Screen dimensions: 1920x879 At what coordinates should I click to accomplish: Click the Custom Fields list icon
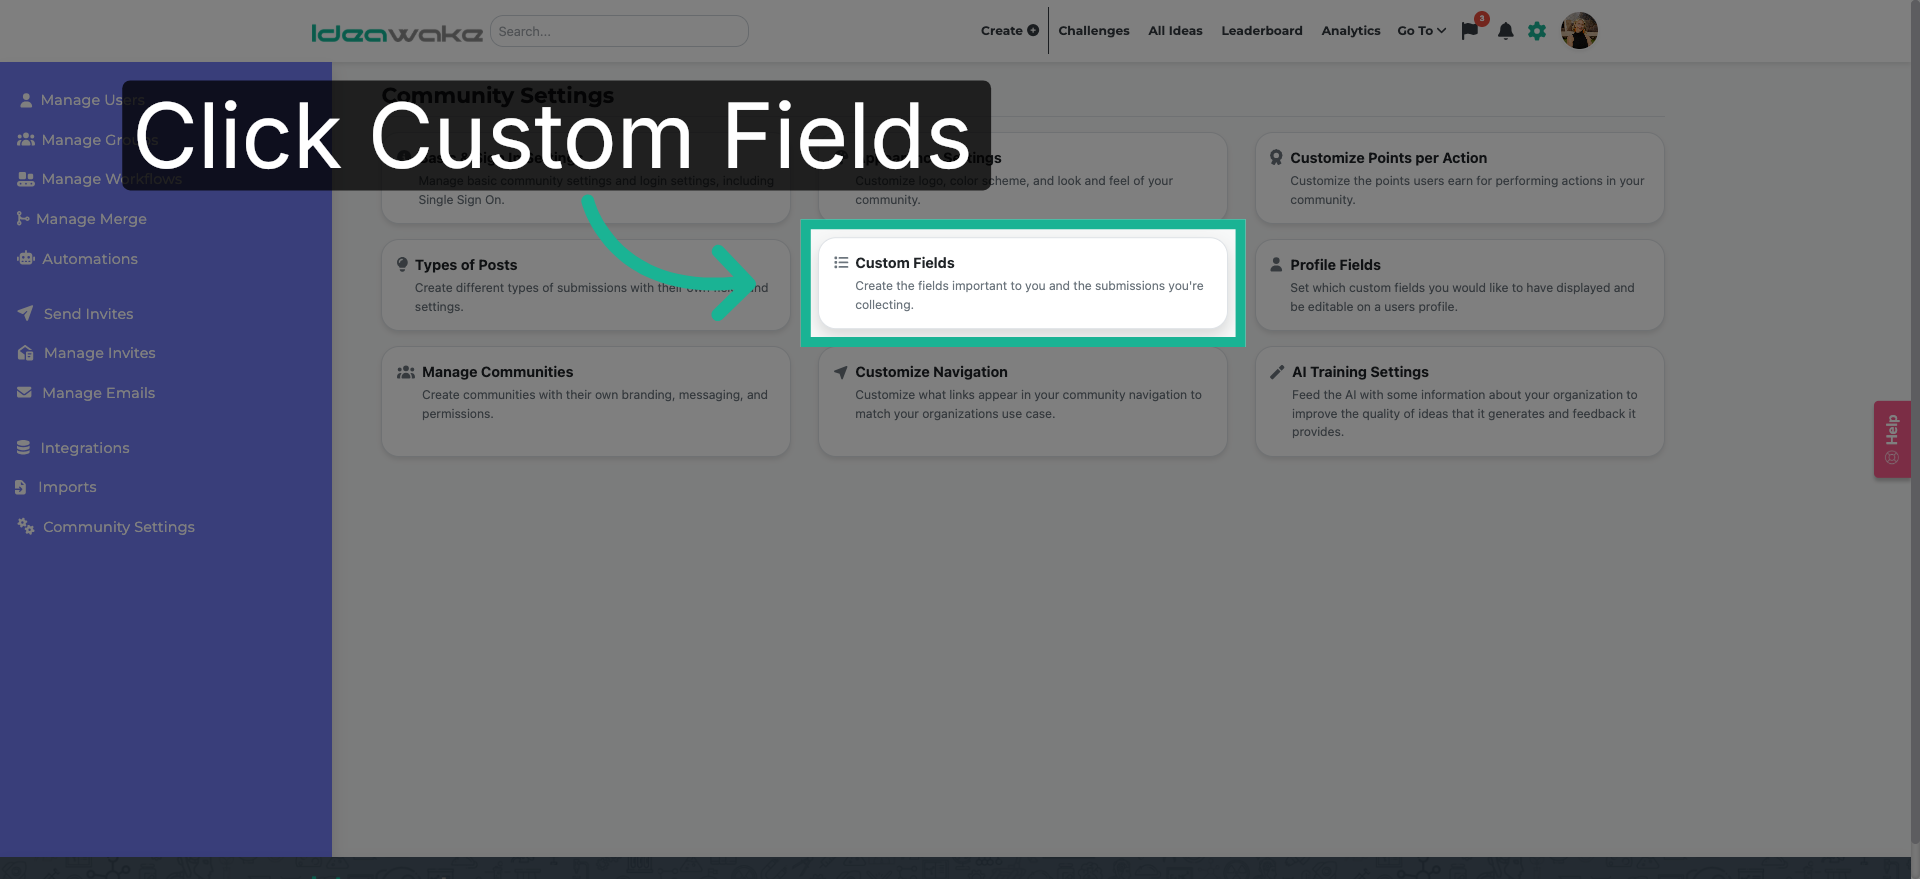(841, 263)
